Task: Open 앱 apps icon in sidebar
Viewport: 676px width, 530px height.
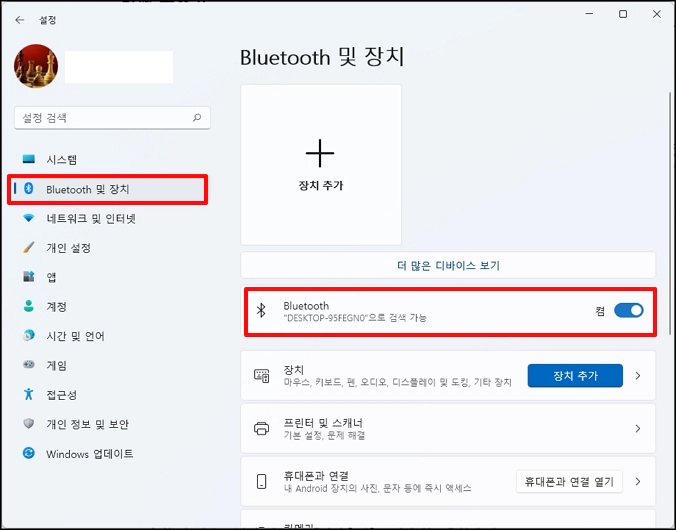Action: pos(29,276)
